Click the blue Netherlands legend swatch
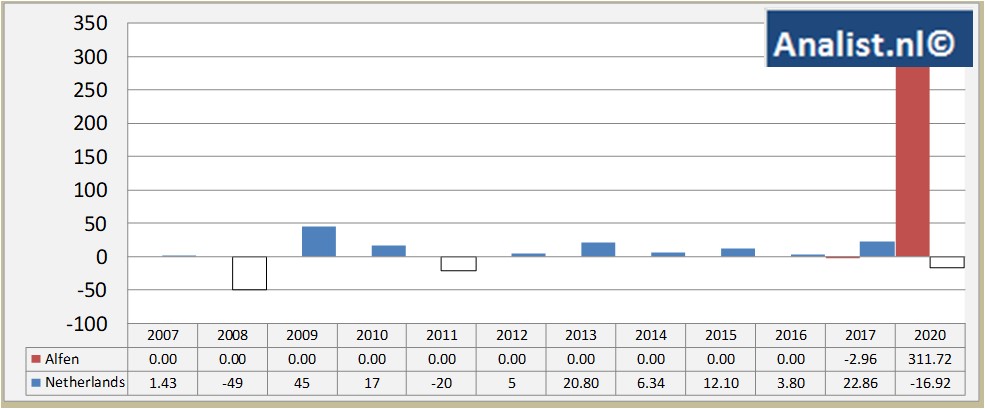985x409 pixels. 35,383
